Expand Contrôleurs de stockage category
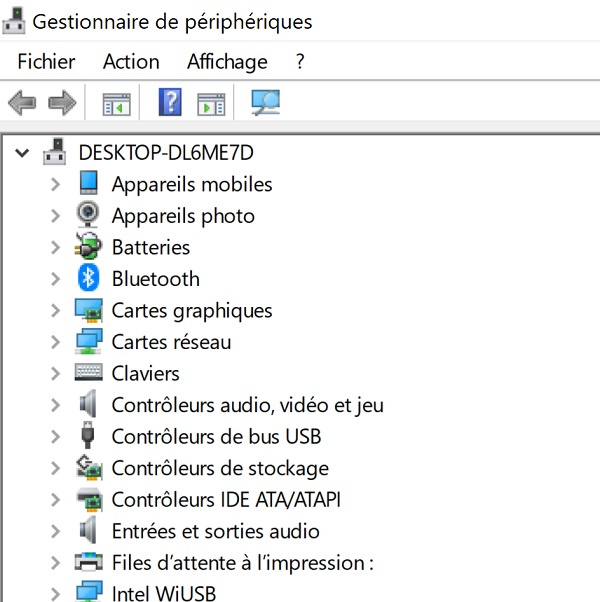This screenshot has height=602, width=600. [x=55, y=468]
